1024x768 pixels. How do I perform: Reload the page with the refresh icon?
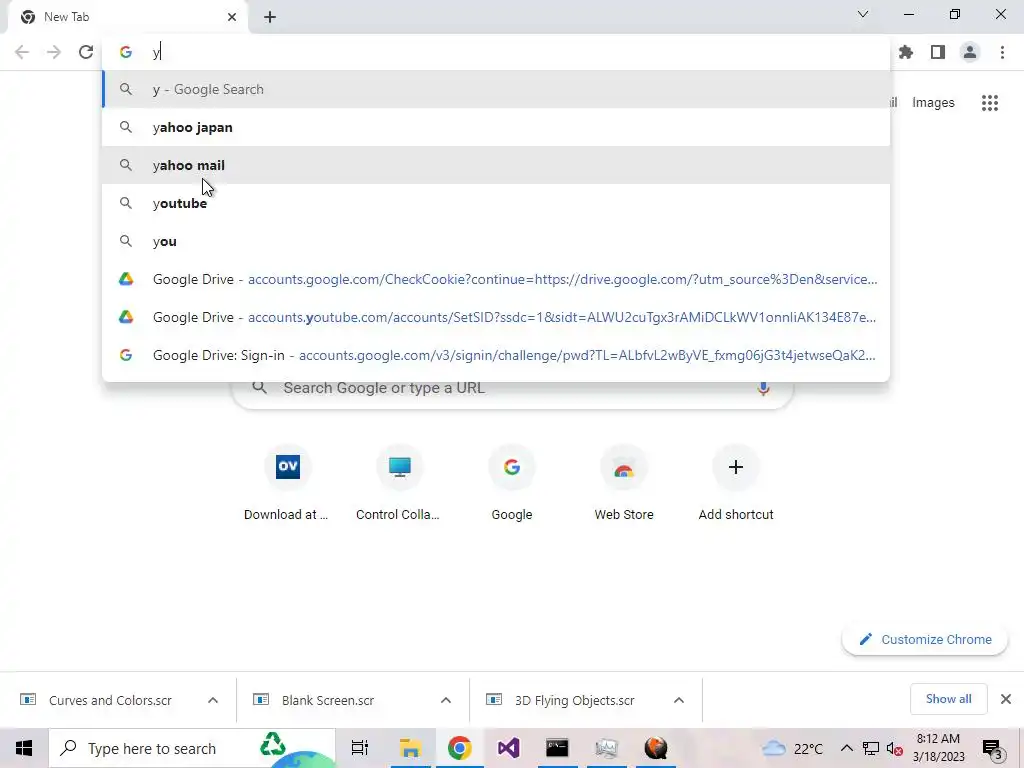[x=86, y=52]
